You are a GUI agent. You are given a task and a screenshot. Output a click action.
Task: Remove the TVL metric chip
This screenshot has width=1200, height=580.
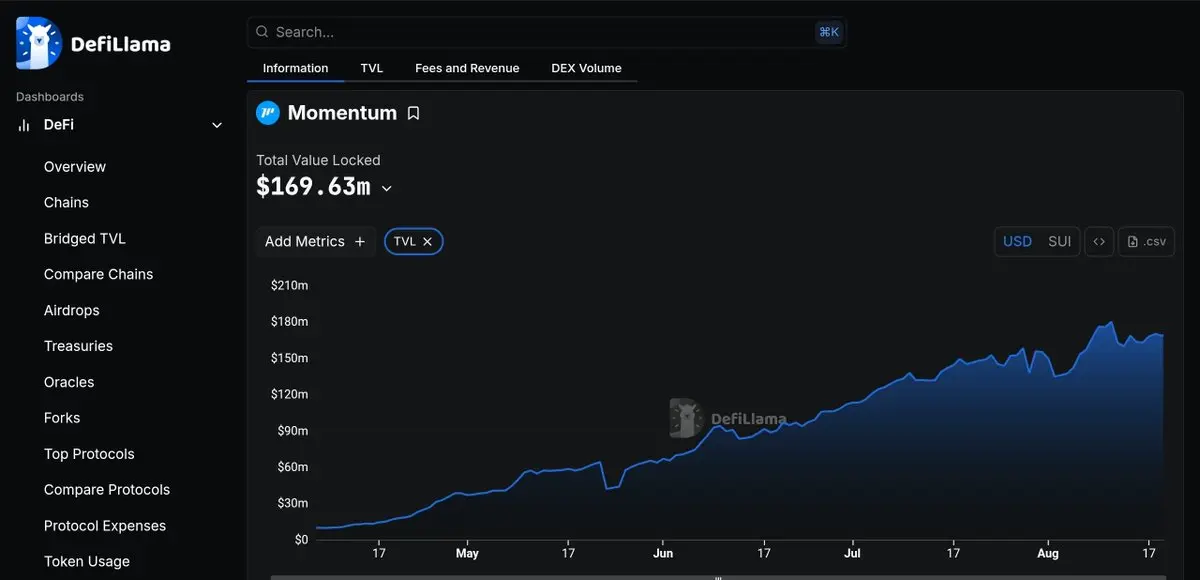pyautogui.click(x=427, y=241)
